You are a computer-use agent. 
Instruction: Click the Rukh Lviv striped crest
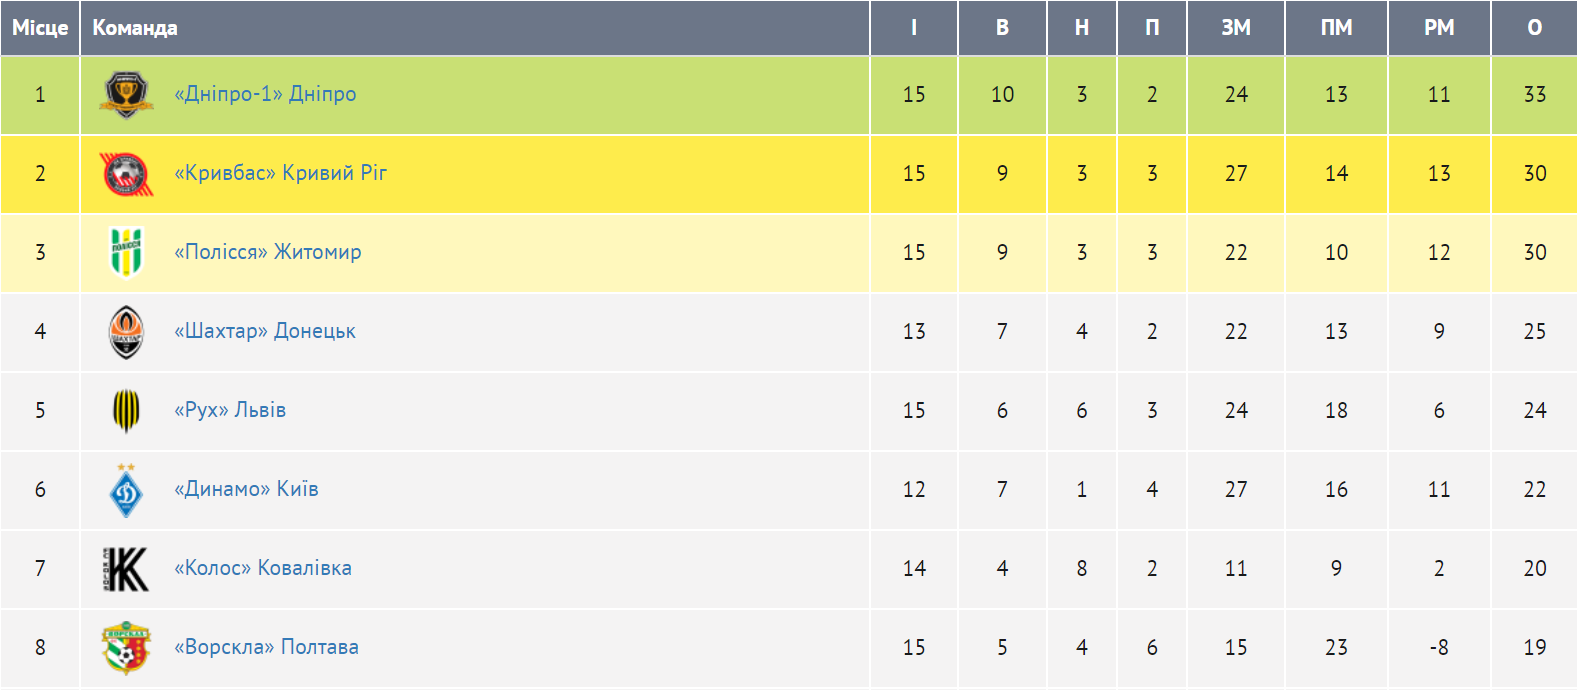point(126,410)
